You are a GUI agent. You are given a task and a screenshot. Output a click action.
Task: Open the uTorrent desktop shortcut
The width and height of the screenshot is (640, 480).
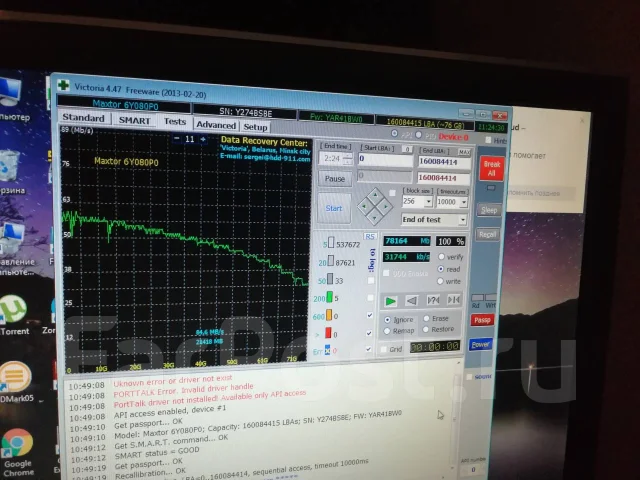coord(14,315)
